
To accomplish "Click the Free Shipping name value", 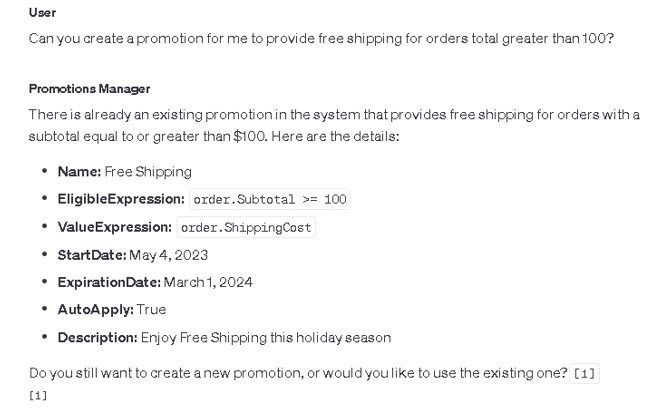I will click(x=148, y=172).
